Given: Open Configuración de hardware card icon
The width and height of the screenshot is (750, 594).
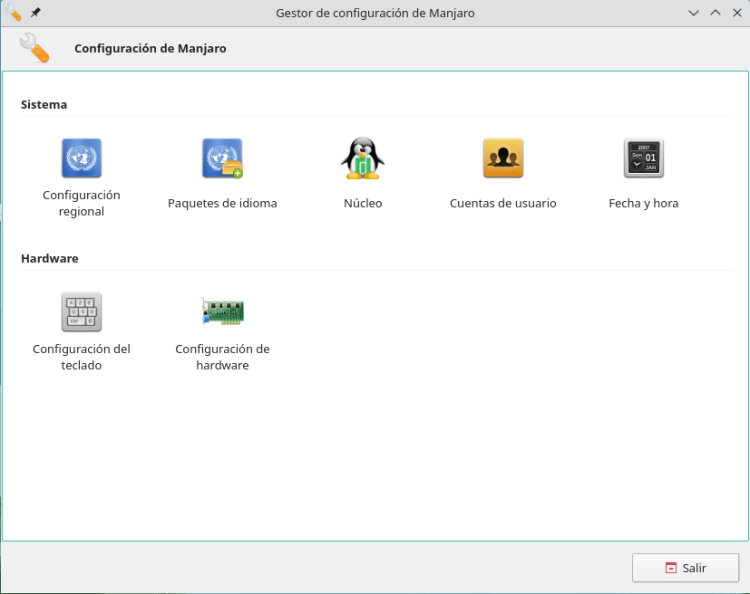Looking at the screenshot, I should tap(222, 312).
